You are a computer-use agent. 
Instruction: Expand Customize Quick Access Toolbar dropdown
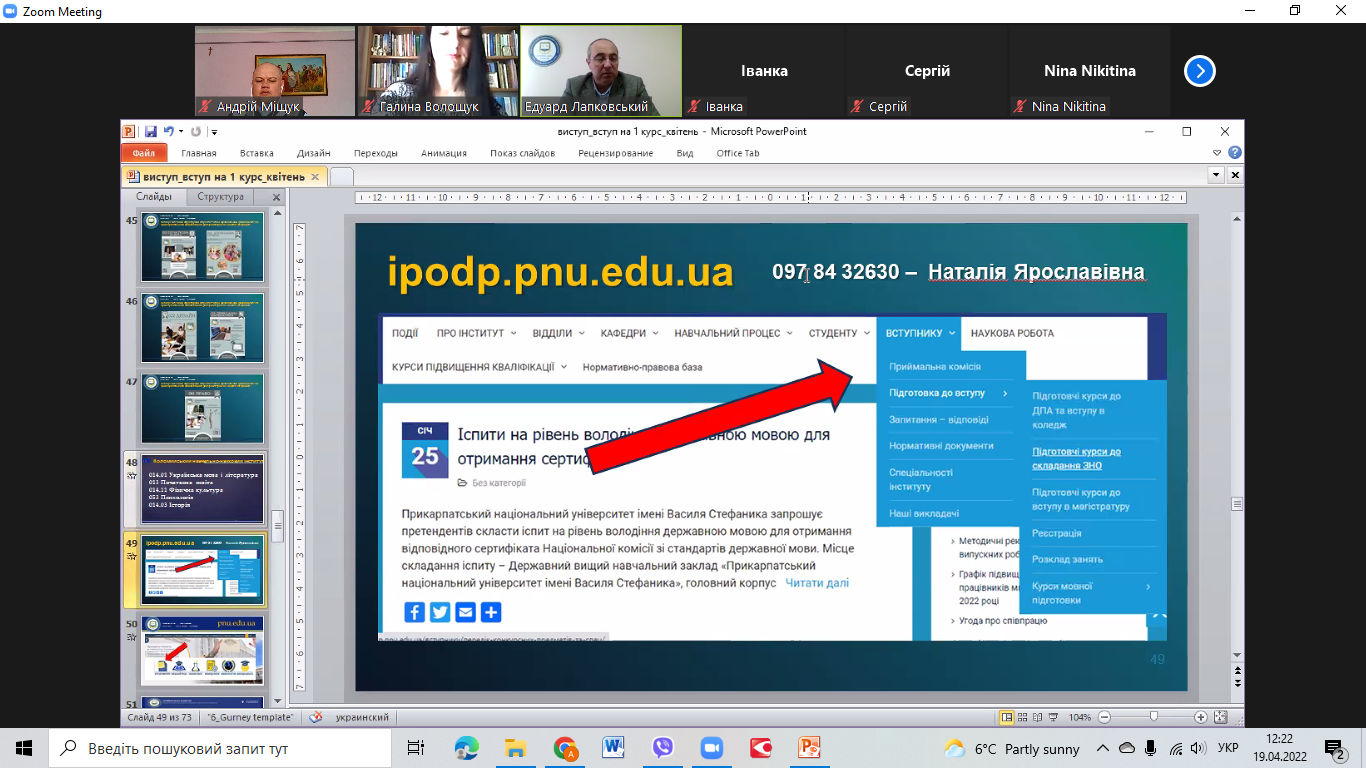[x=214, y=132]
